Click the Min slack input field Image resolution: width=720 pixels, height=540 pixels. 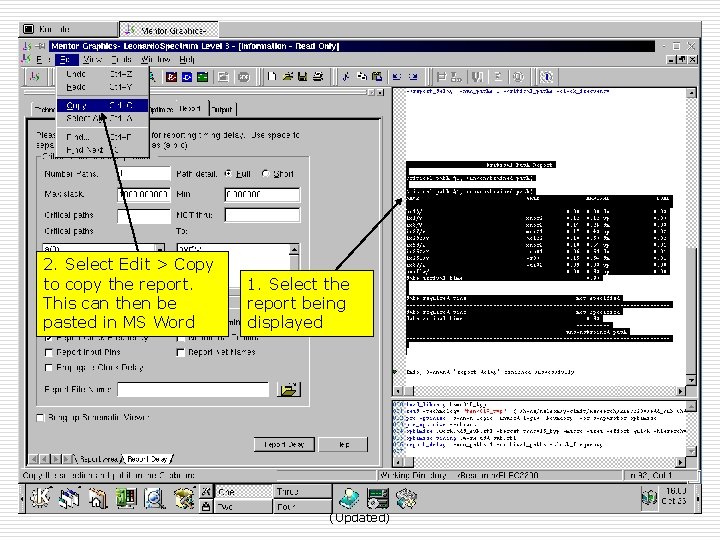(262, 195)
